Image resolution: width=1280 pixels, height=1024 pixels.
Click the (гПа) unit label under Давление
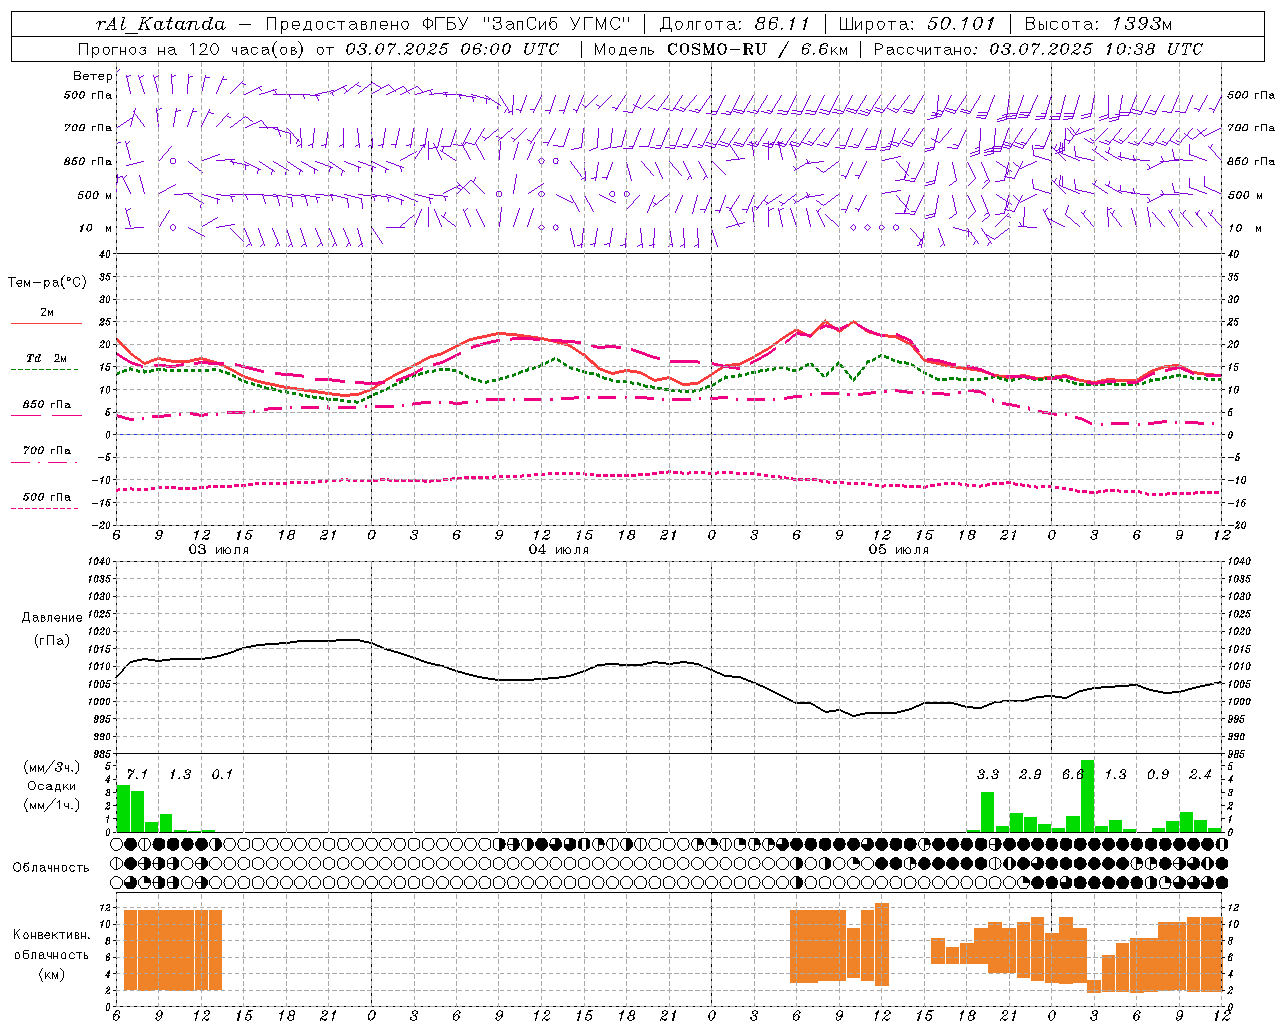pos(52,641)
